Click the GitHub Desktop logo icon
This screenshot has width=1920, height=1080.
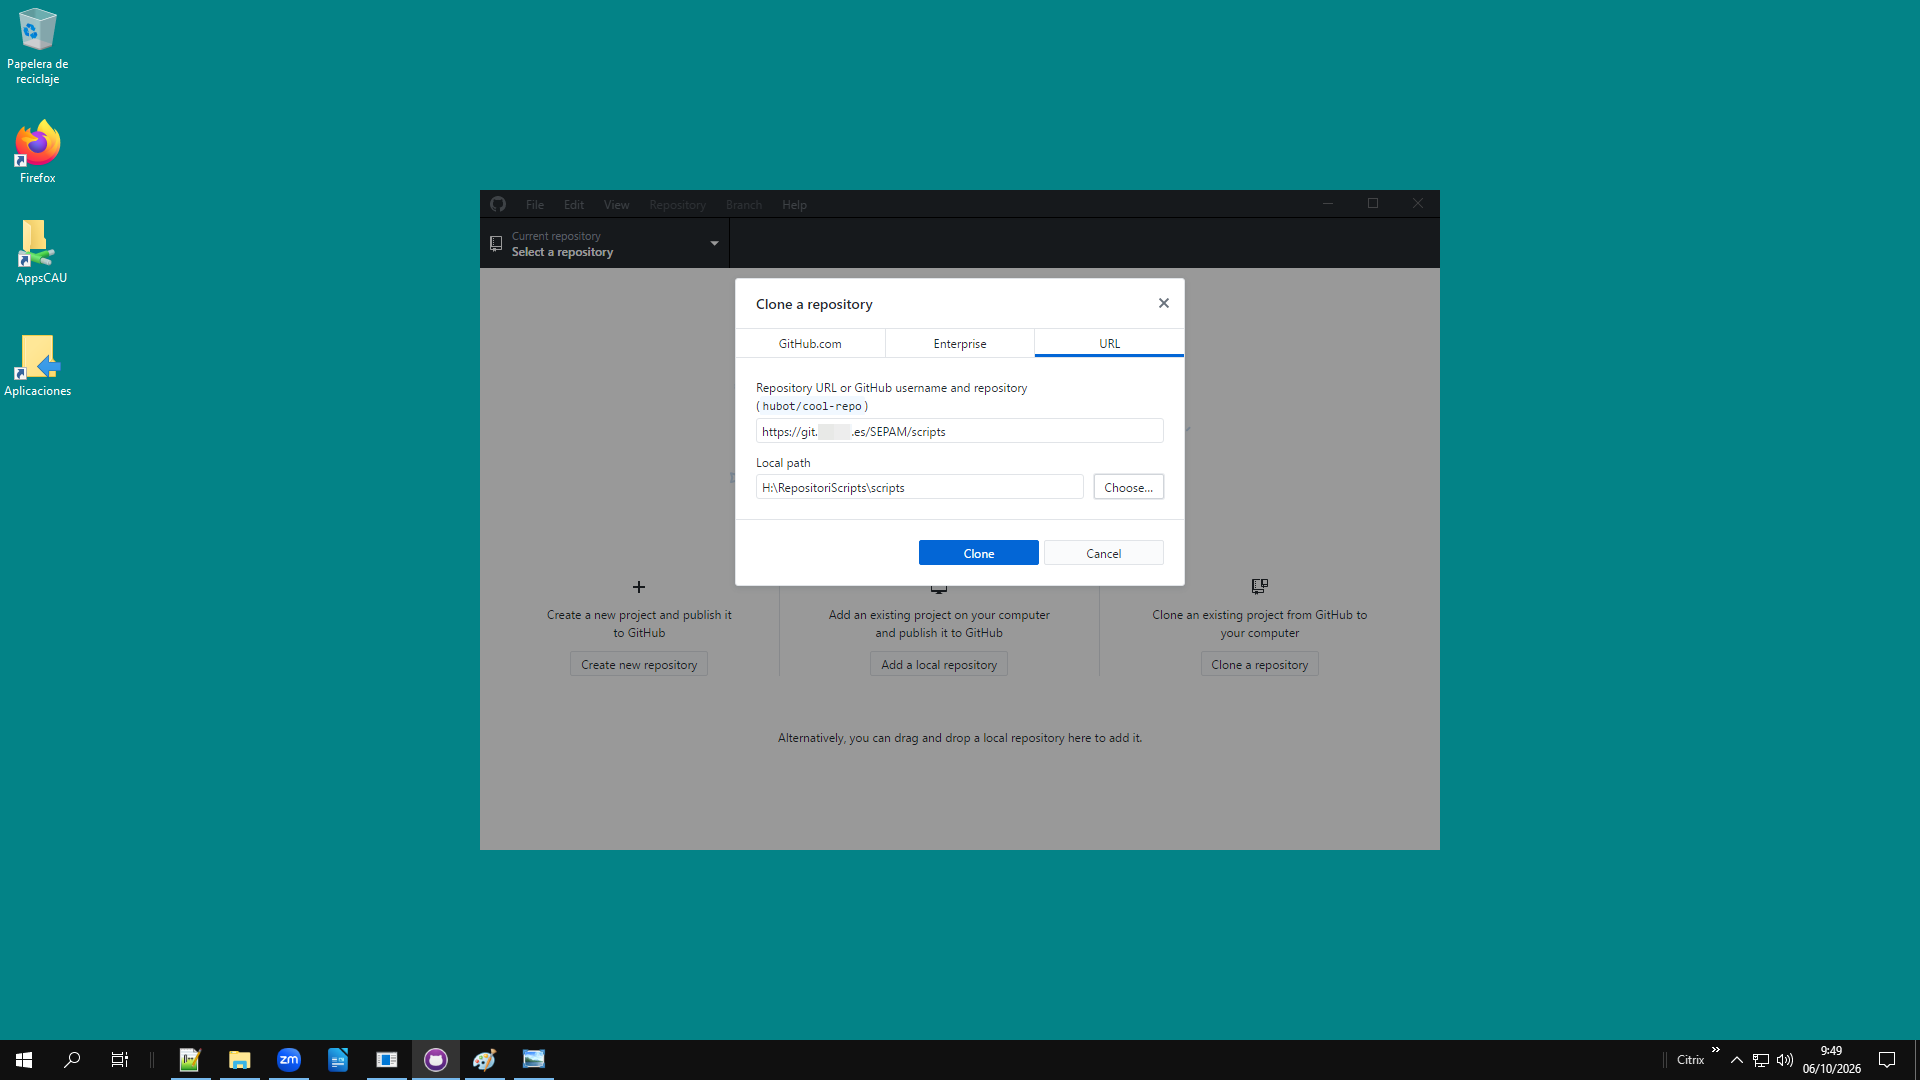pyautogui.click(x=498, y=204)
